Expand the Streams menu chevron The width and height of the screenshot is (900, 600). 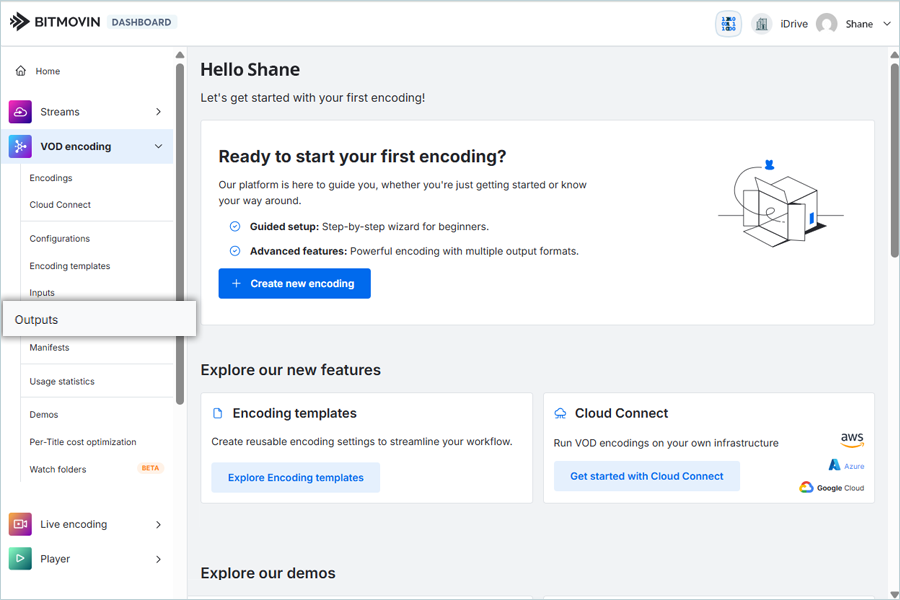(x=158, y=112)
